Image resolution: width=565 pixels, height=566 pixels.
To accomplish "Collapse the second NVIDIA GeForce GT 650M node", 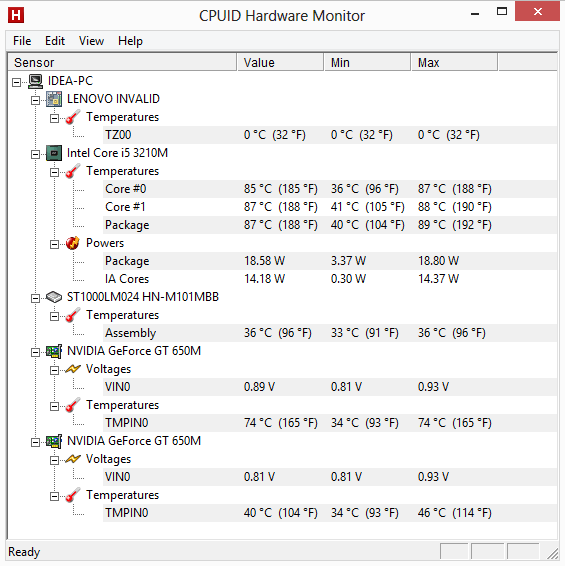I will click(x=35, y=442).
